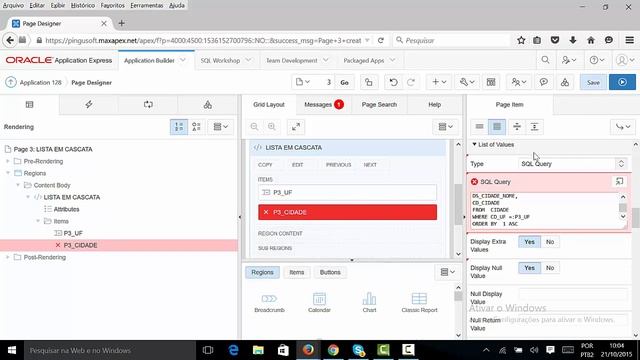Set Display Extra Values to Yes

coord(529,242)
